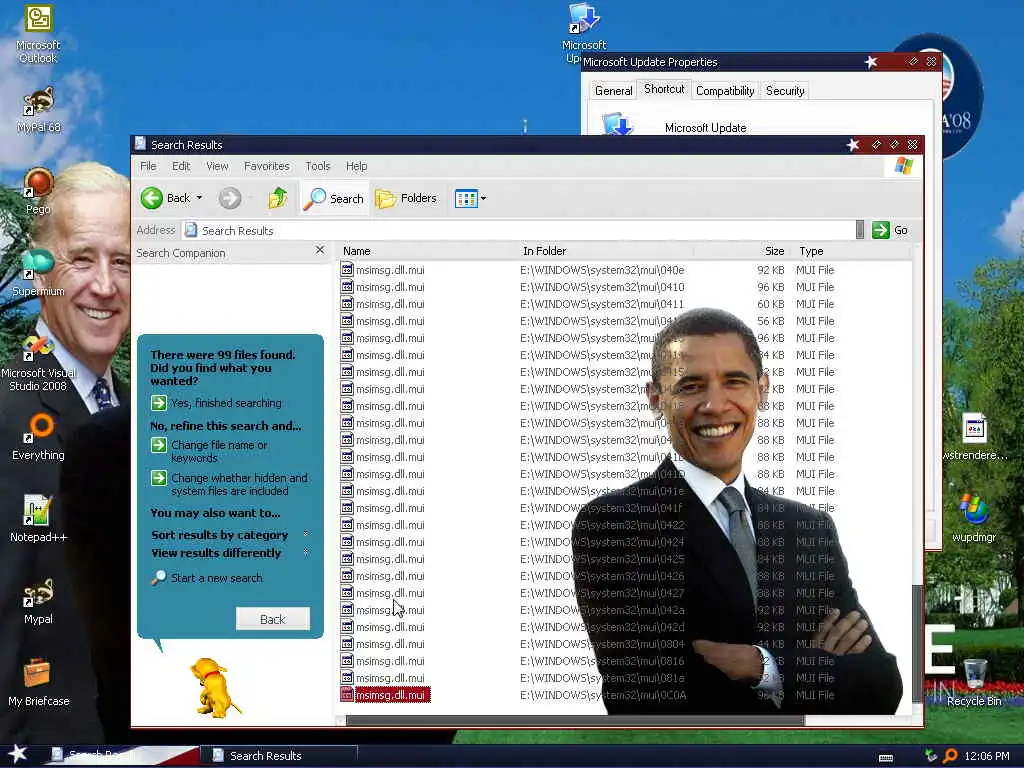Click the keyboard tray icon
This screenshot has height=768, width=1024.
(x=886, y=758)
